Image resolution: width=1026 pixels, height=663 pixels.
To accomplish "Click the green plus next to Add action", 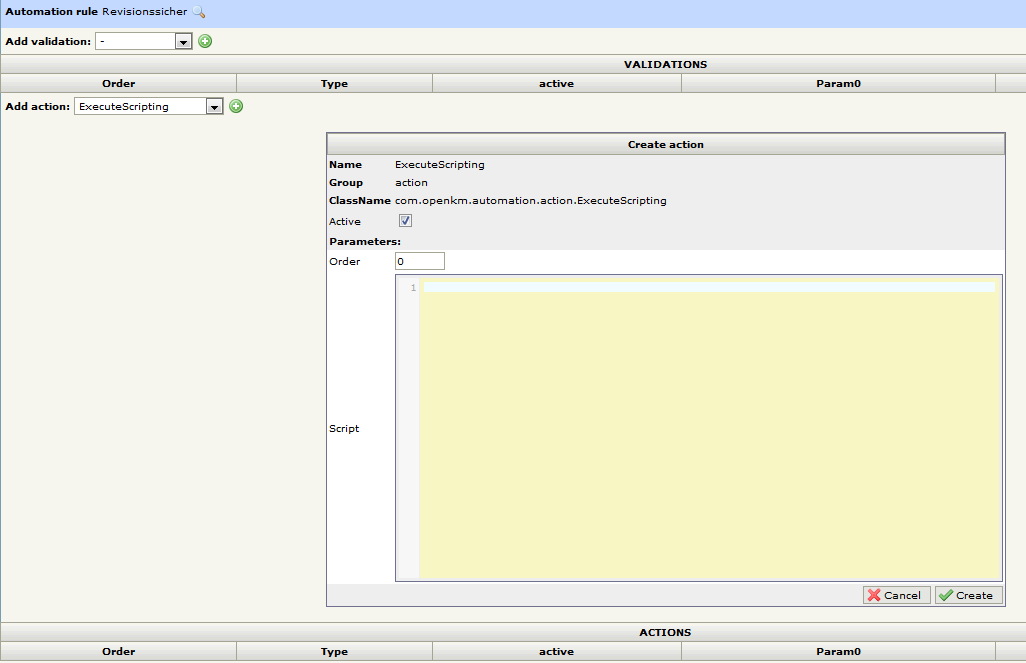I will (236, 106).
